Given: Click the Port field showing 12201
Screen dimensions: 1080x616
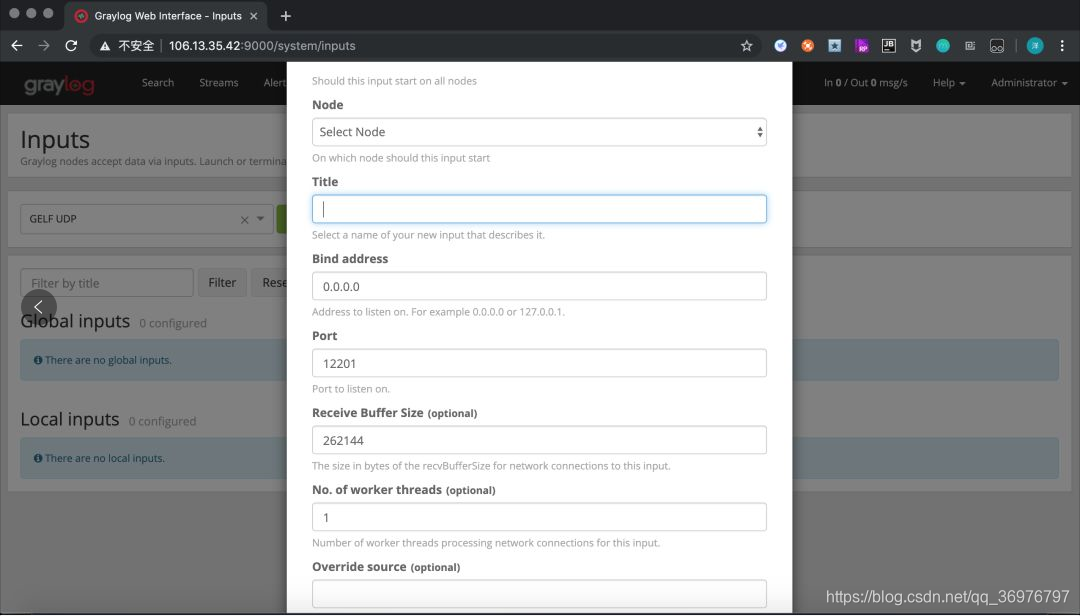Looking at the screenshot, I should tap(539, 363).
